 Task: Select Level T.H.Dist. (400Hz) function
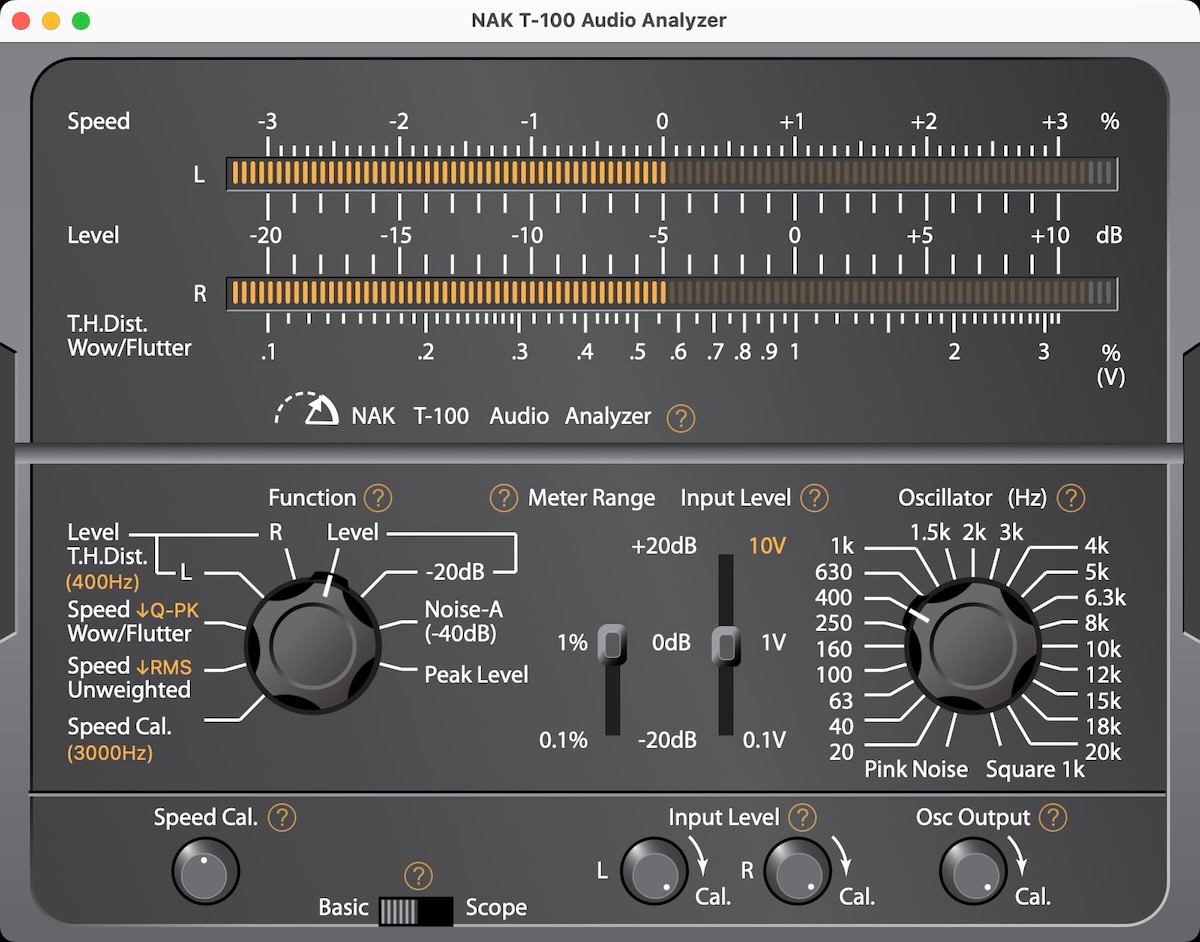click(x=108, y=556)
